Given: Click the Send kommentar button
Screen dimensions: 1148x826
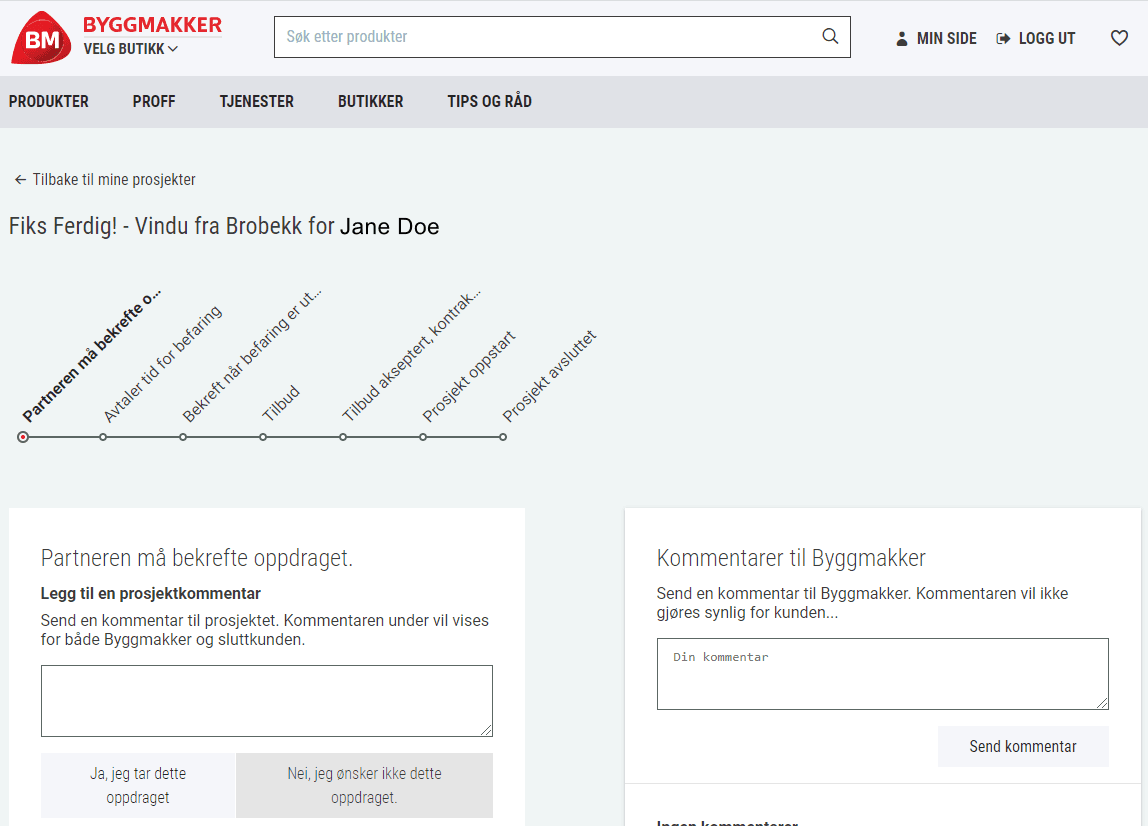Looking at the screenshot, I should (1023, 746).
